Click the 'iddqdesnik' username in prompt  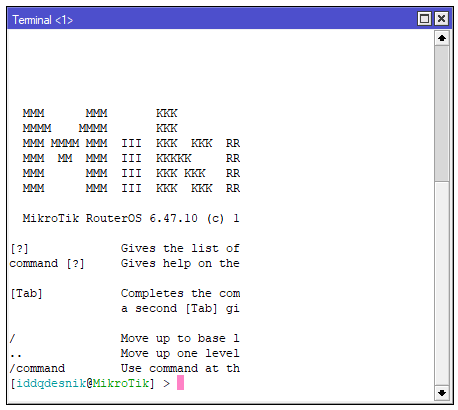(x=51, y=383)
